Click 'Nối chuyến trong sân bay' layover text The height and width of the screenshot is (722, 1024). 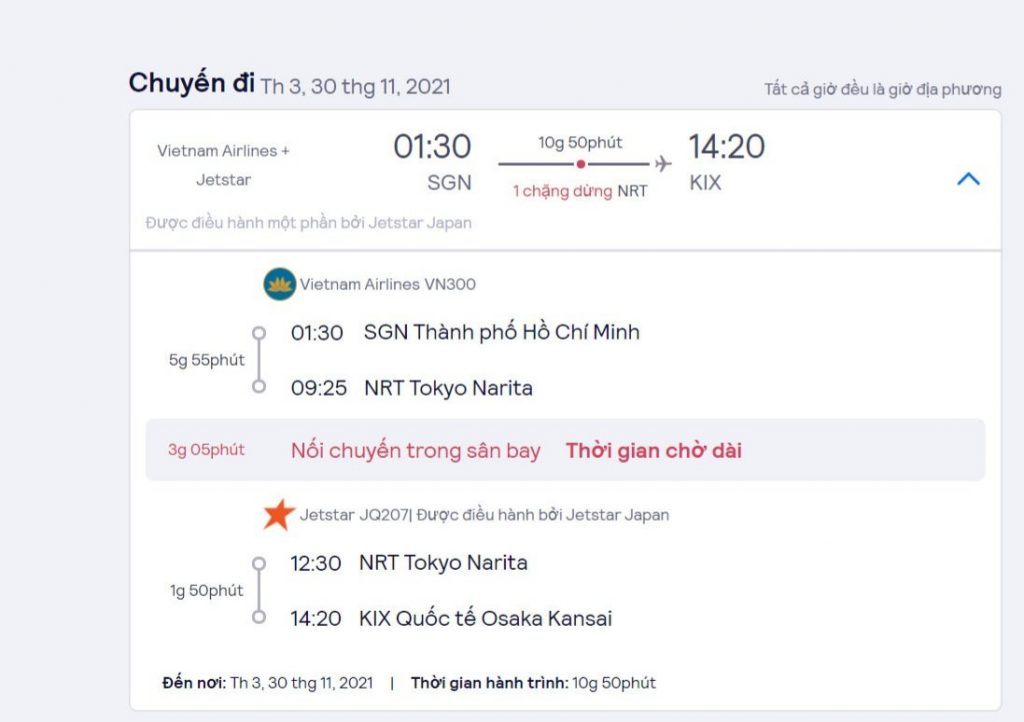415,451
